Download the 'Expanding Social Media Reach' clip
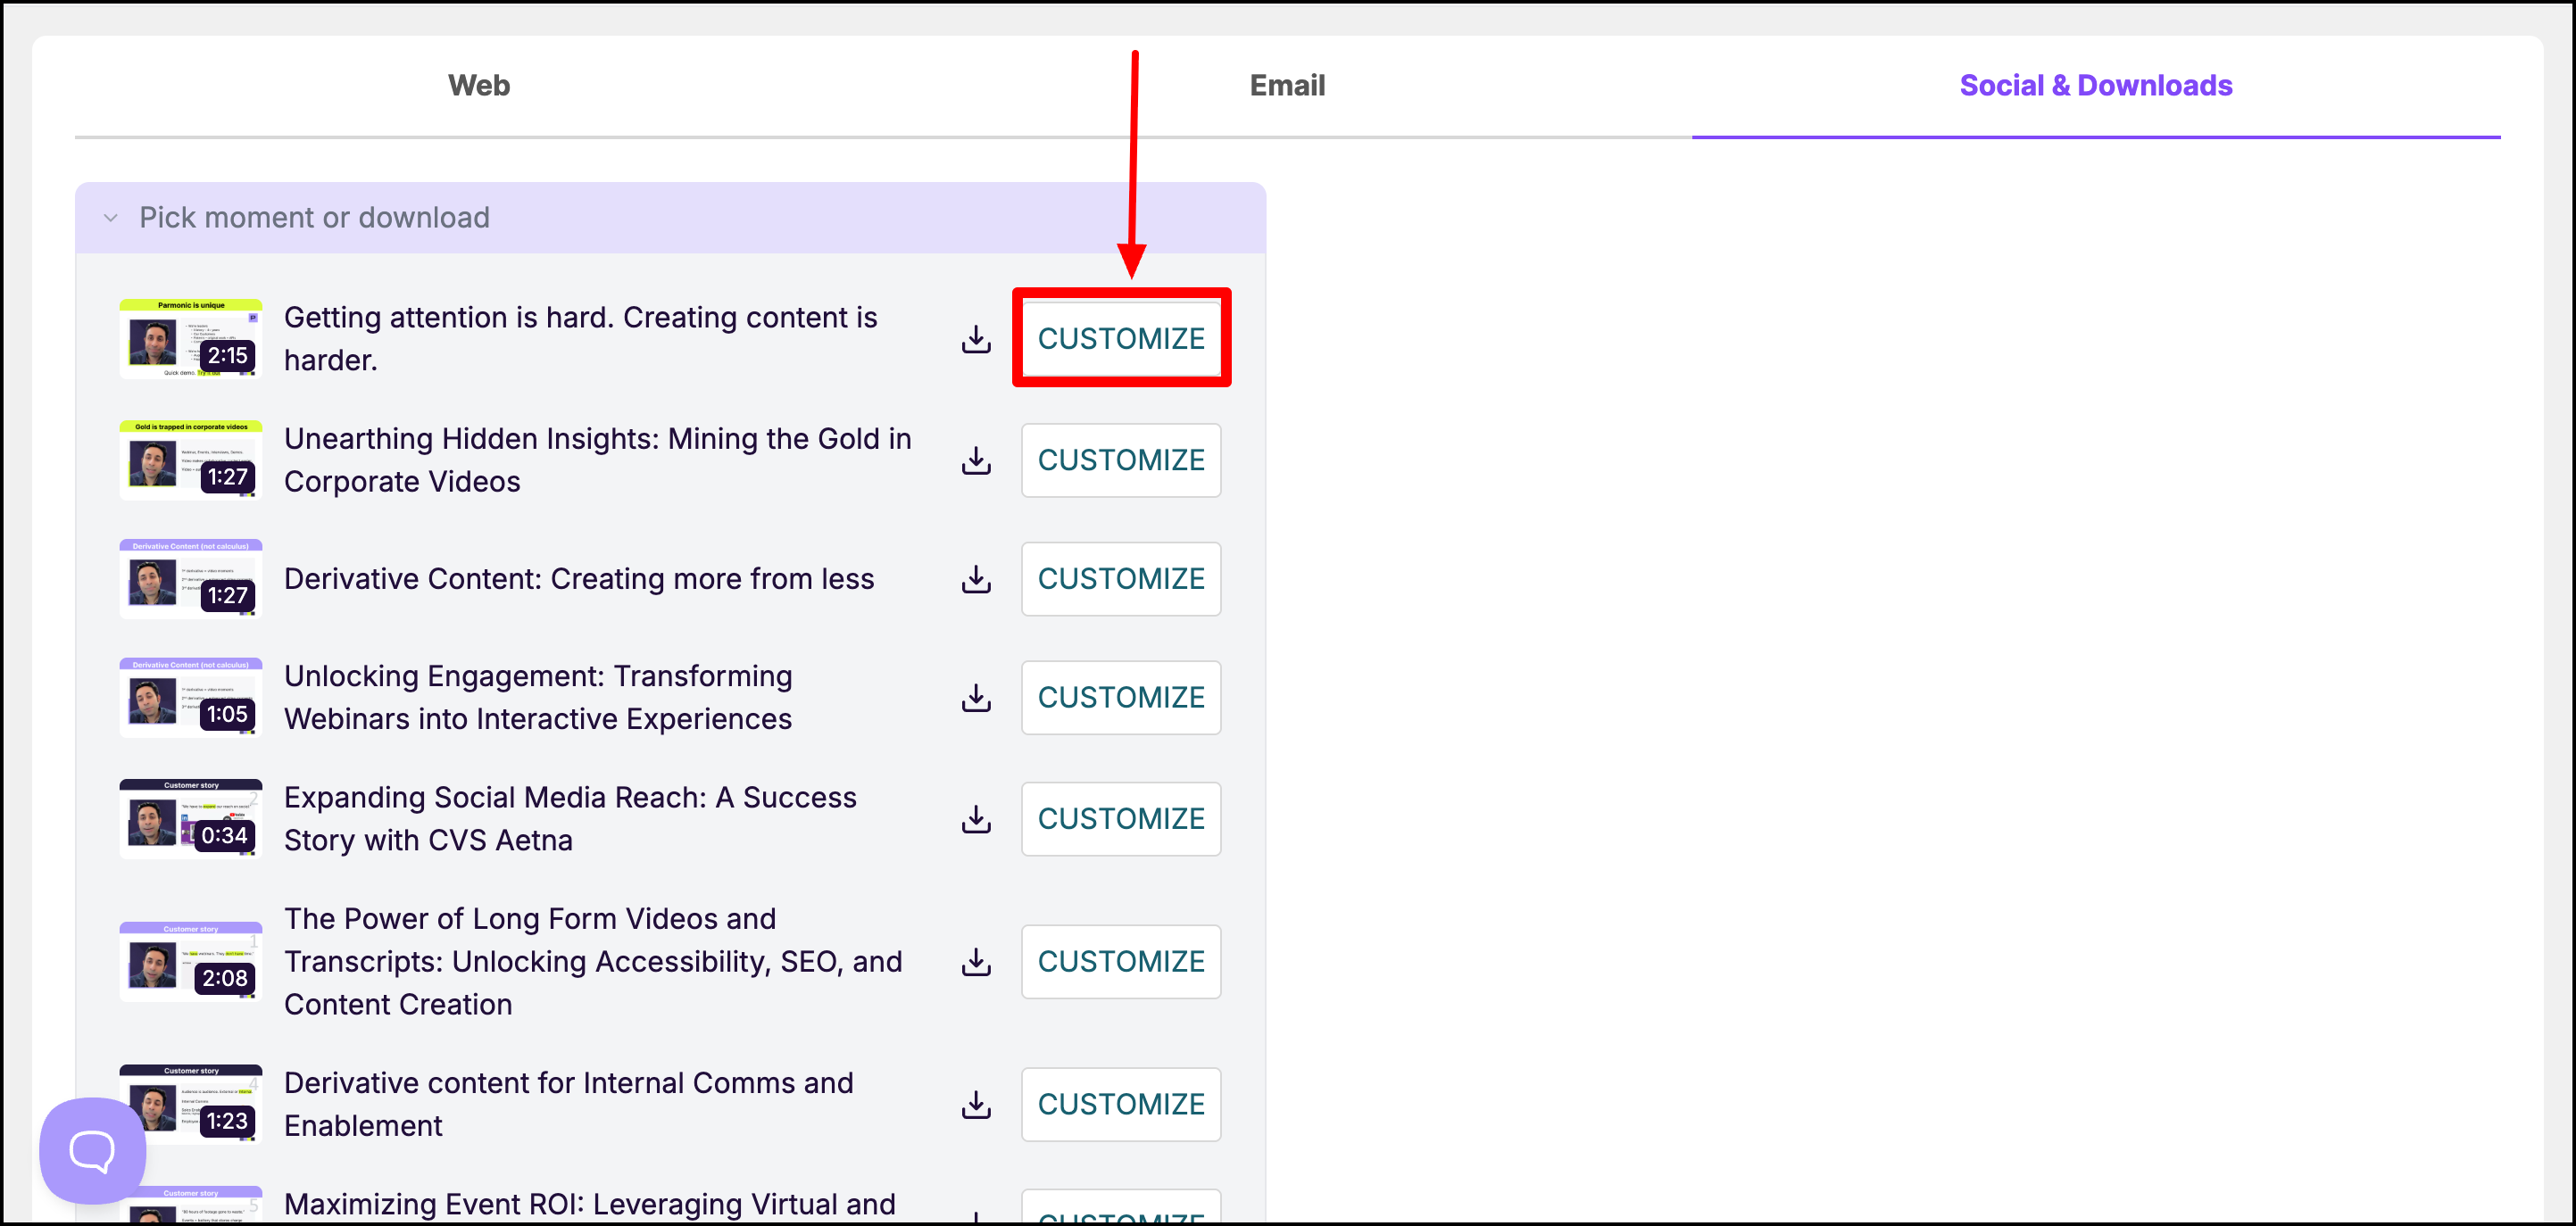Viewport: 2576px width, 1226px height. [976, 819]
